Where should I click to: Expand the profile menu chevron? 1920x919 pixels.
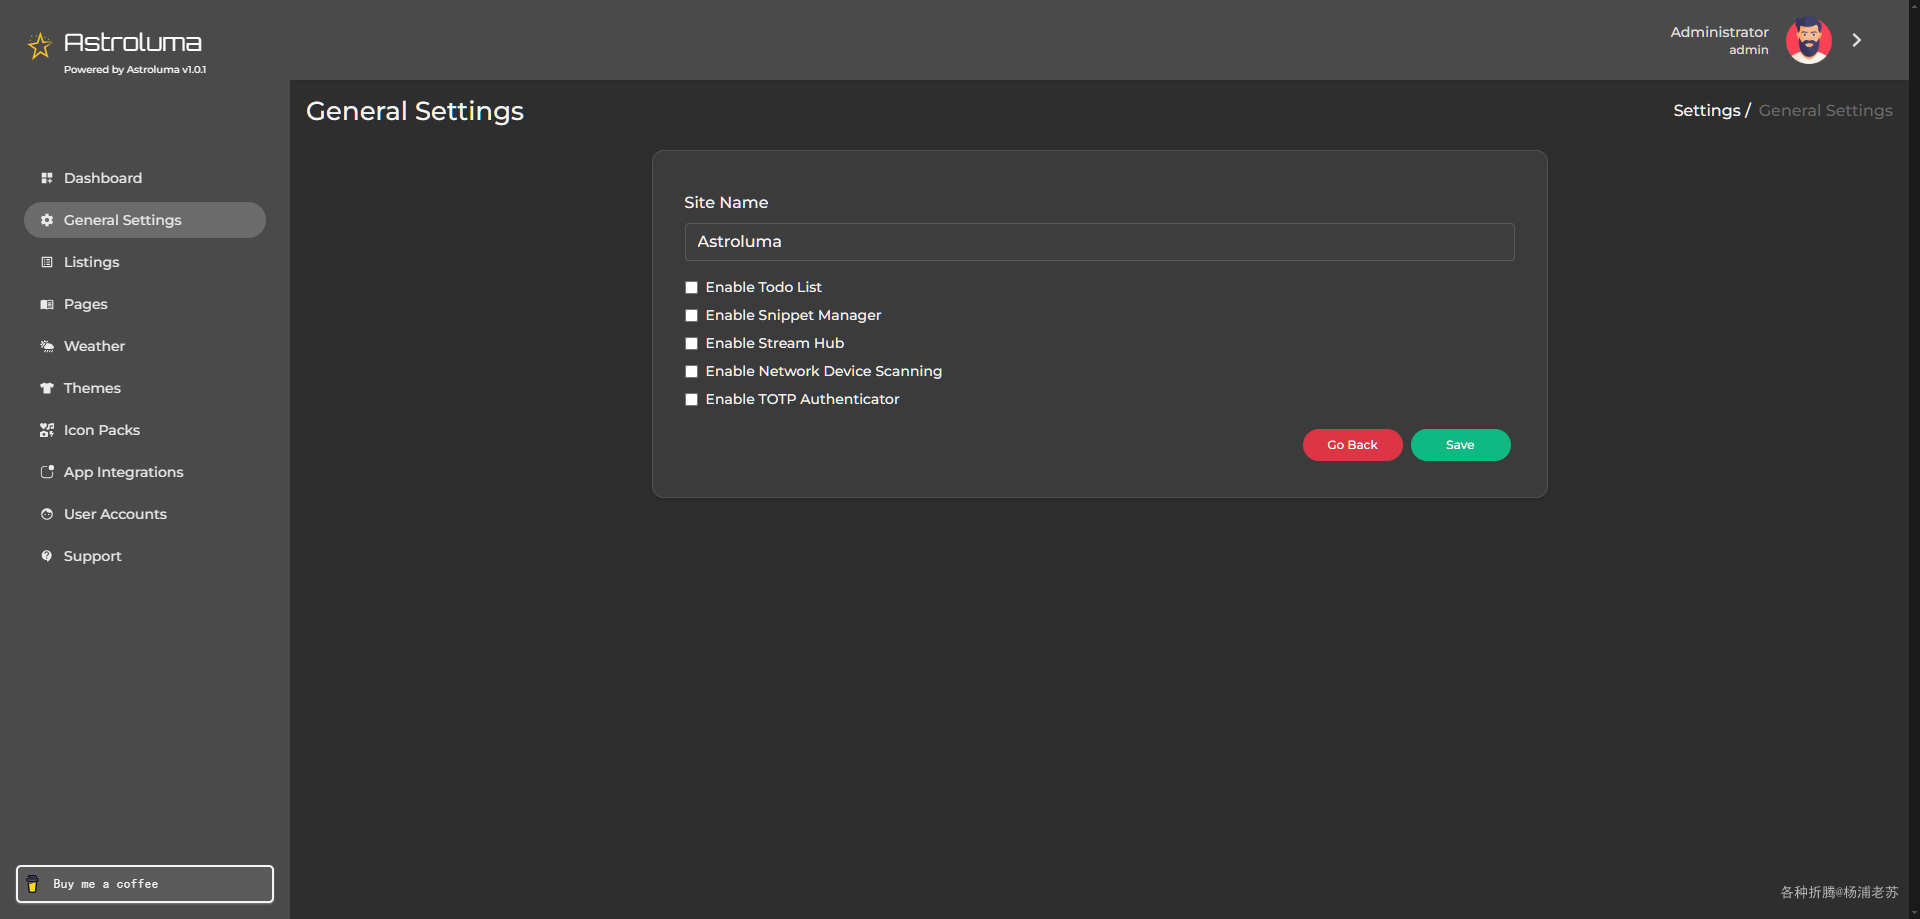point(1857,40)
